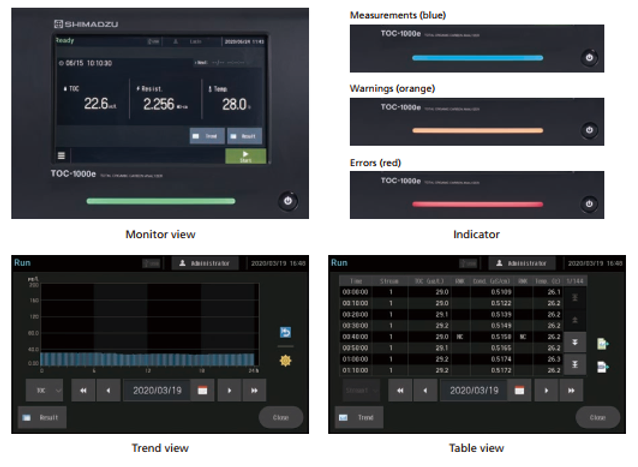Click the double-forward button in Table view
The image size is (638, 467).
[x=571, y=391]
